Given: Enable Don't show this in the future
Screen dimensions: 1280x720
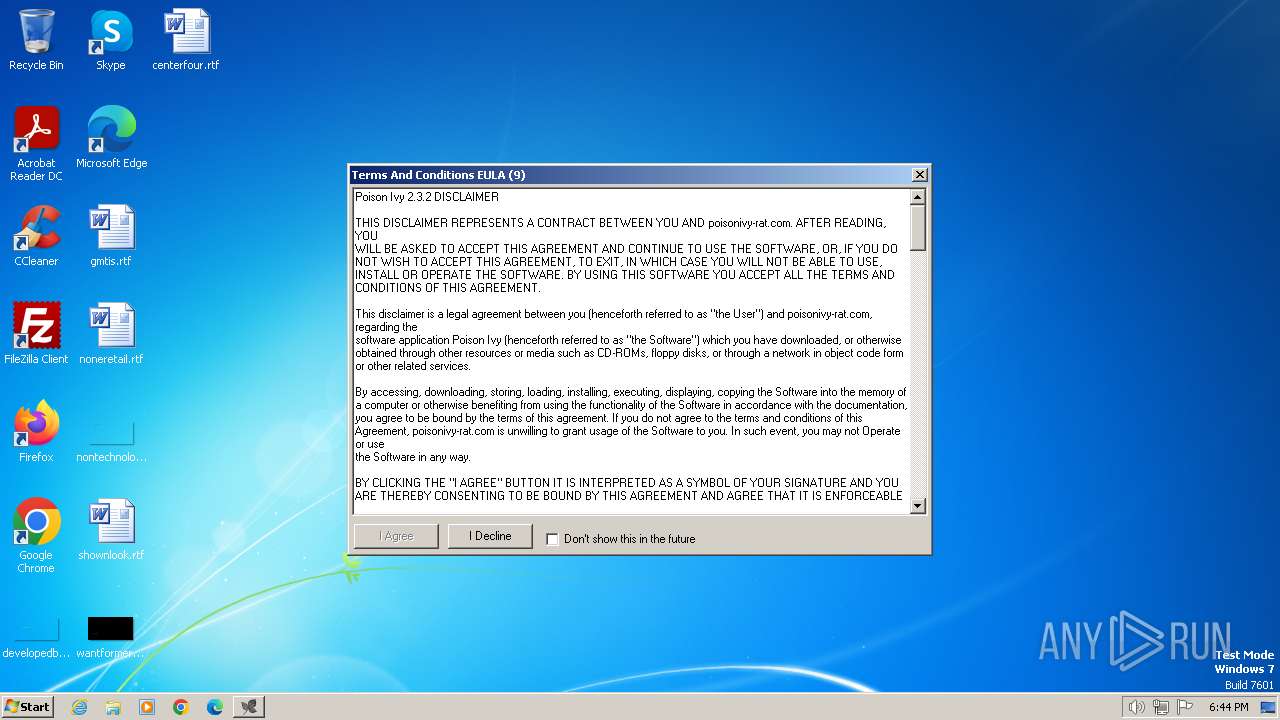Looking at the screenshot, I should [552, 539].
